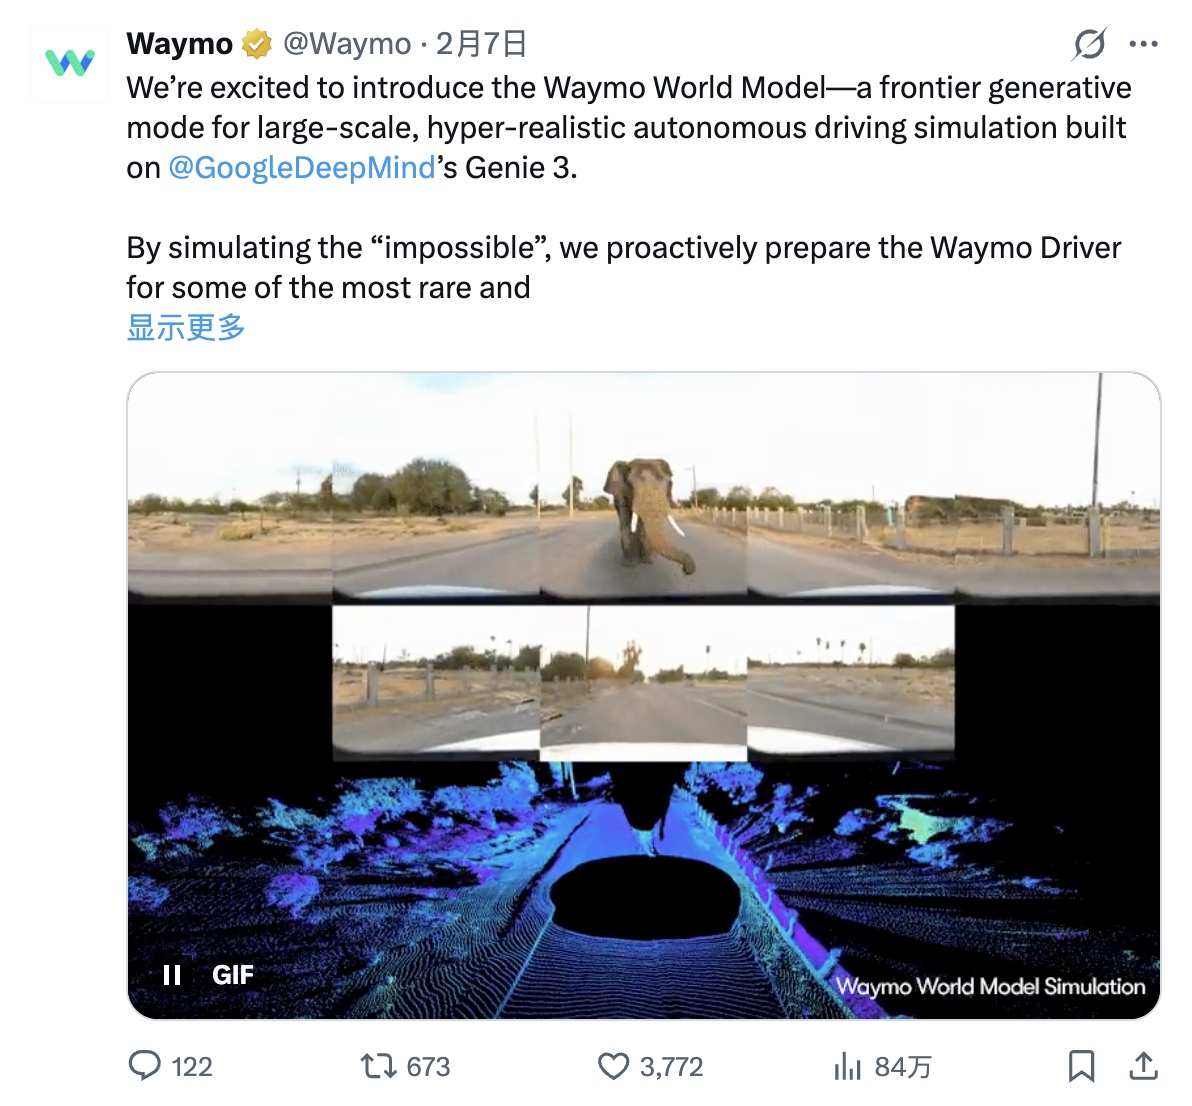This screenshot has width=1192, height=1106.
Task: Open the bold Waymo display name
Action: pos(180,44)
